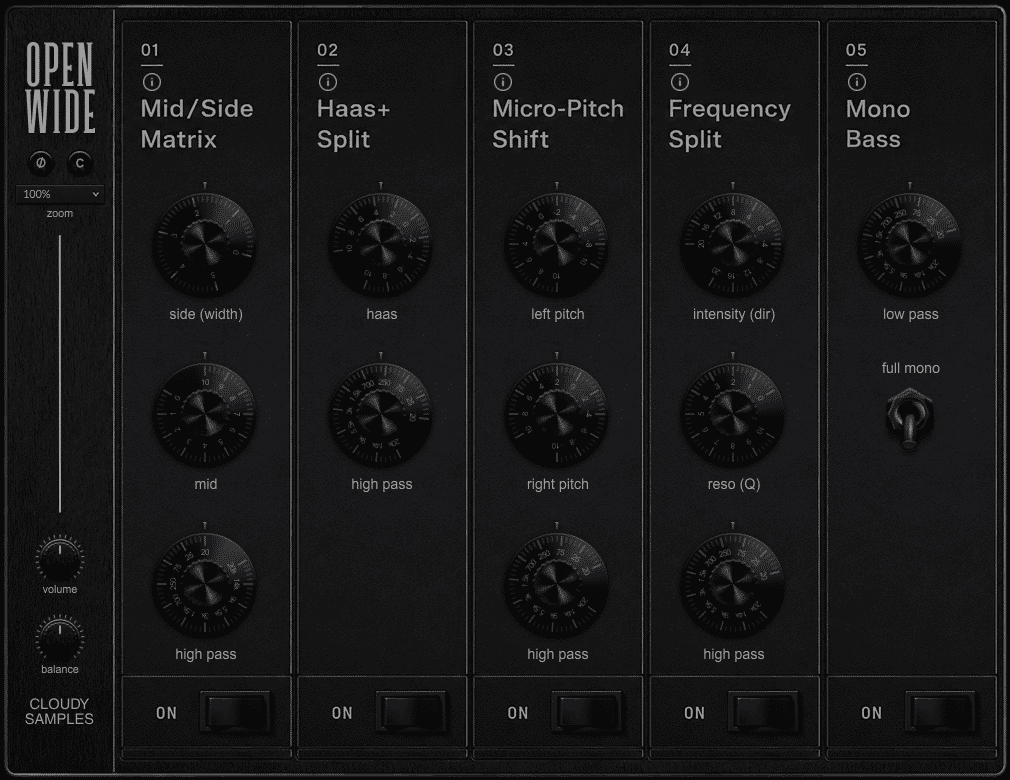Click the 'full mono' label
The height and width of the screenshot is (780, 1010).
coord(910,368)
